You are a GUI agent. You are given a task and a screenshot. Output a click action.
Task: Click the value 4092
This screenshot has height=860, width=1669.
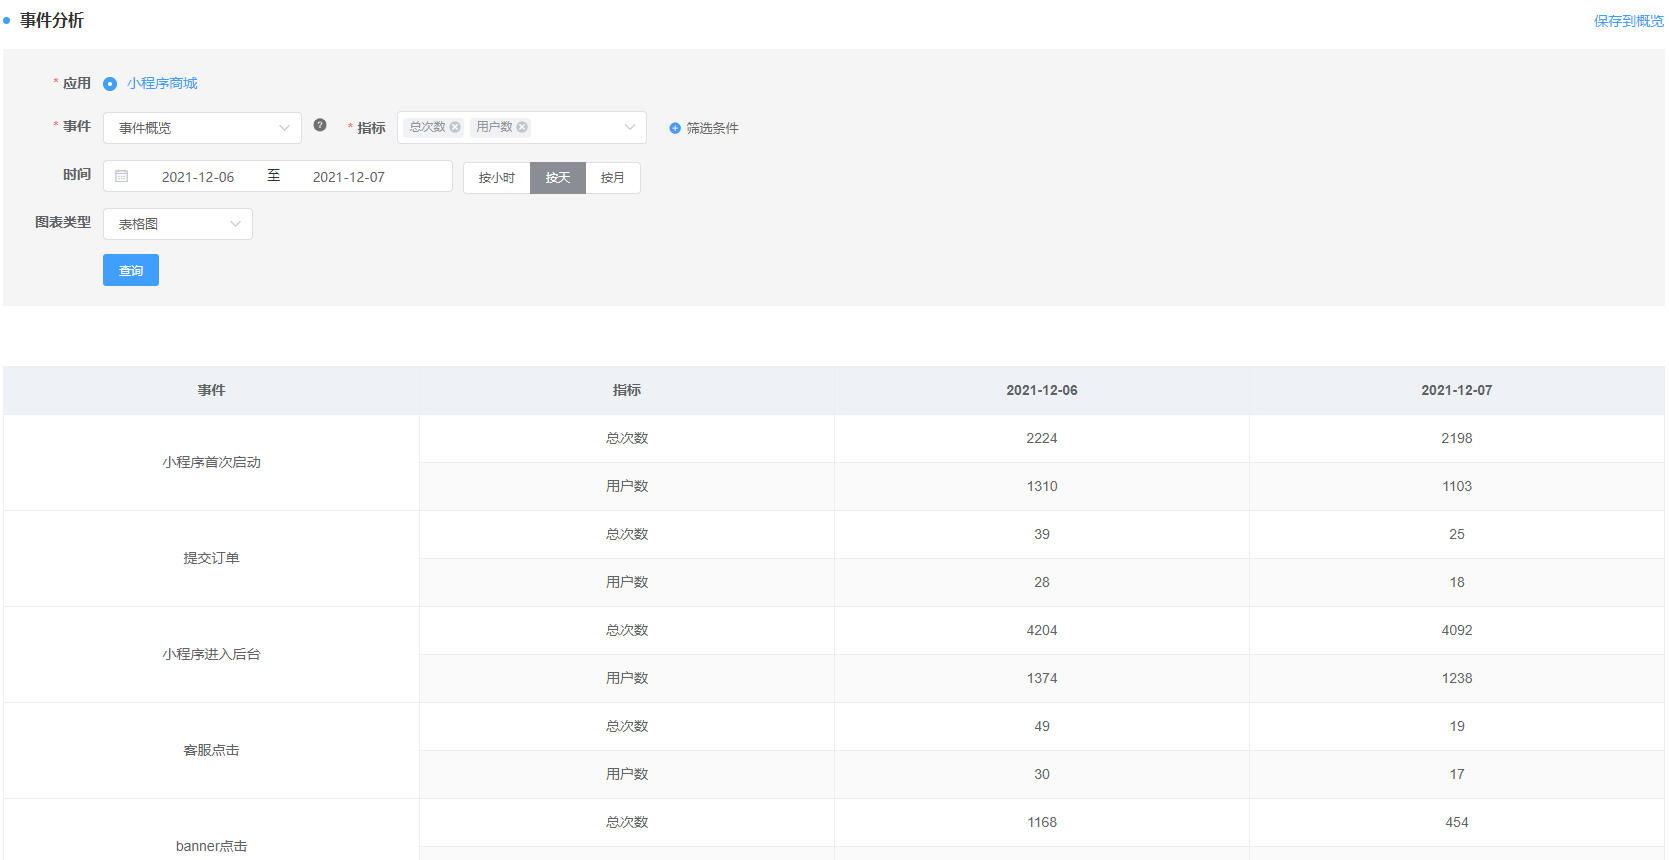[1457, 630]
